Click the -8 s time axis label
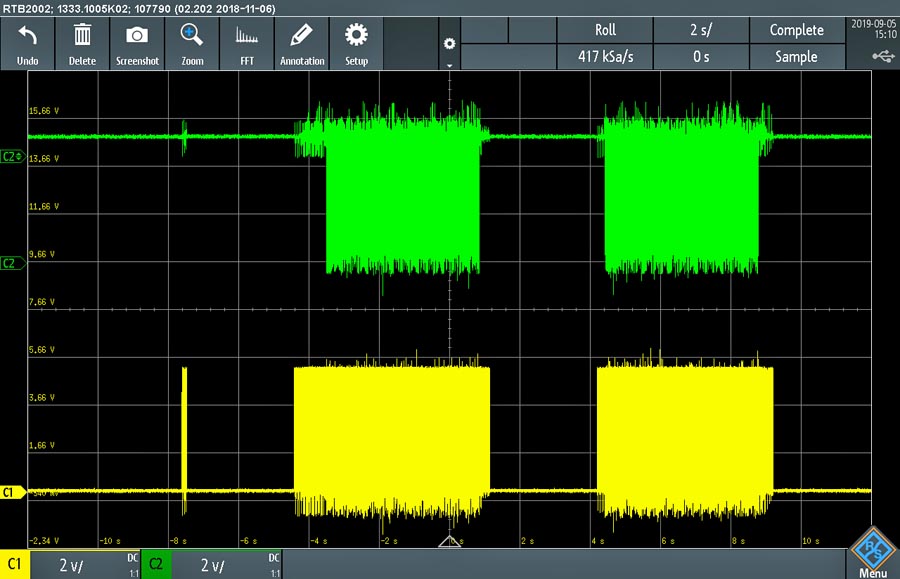 [179, 541]
